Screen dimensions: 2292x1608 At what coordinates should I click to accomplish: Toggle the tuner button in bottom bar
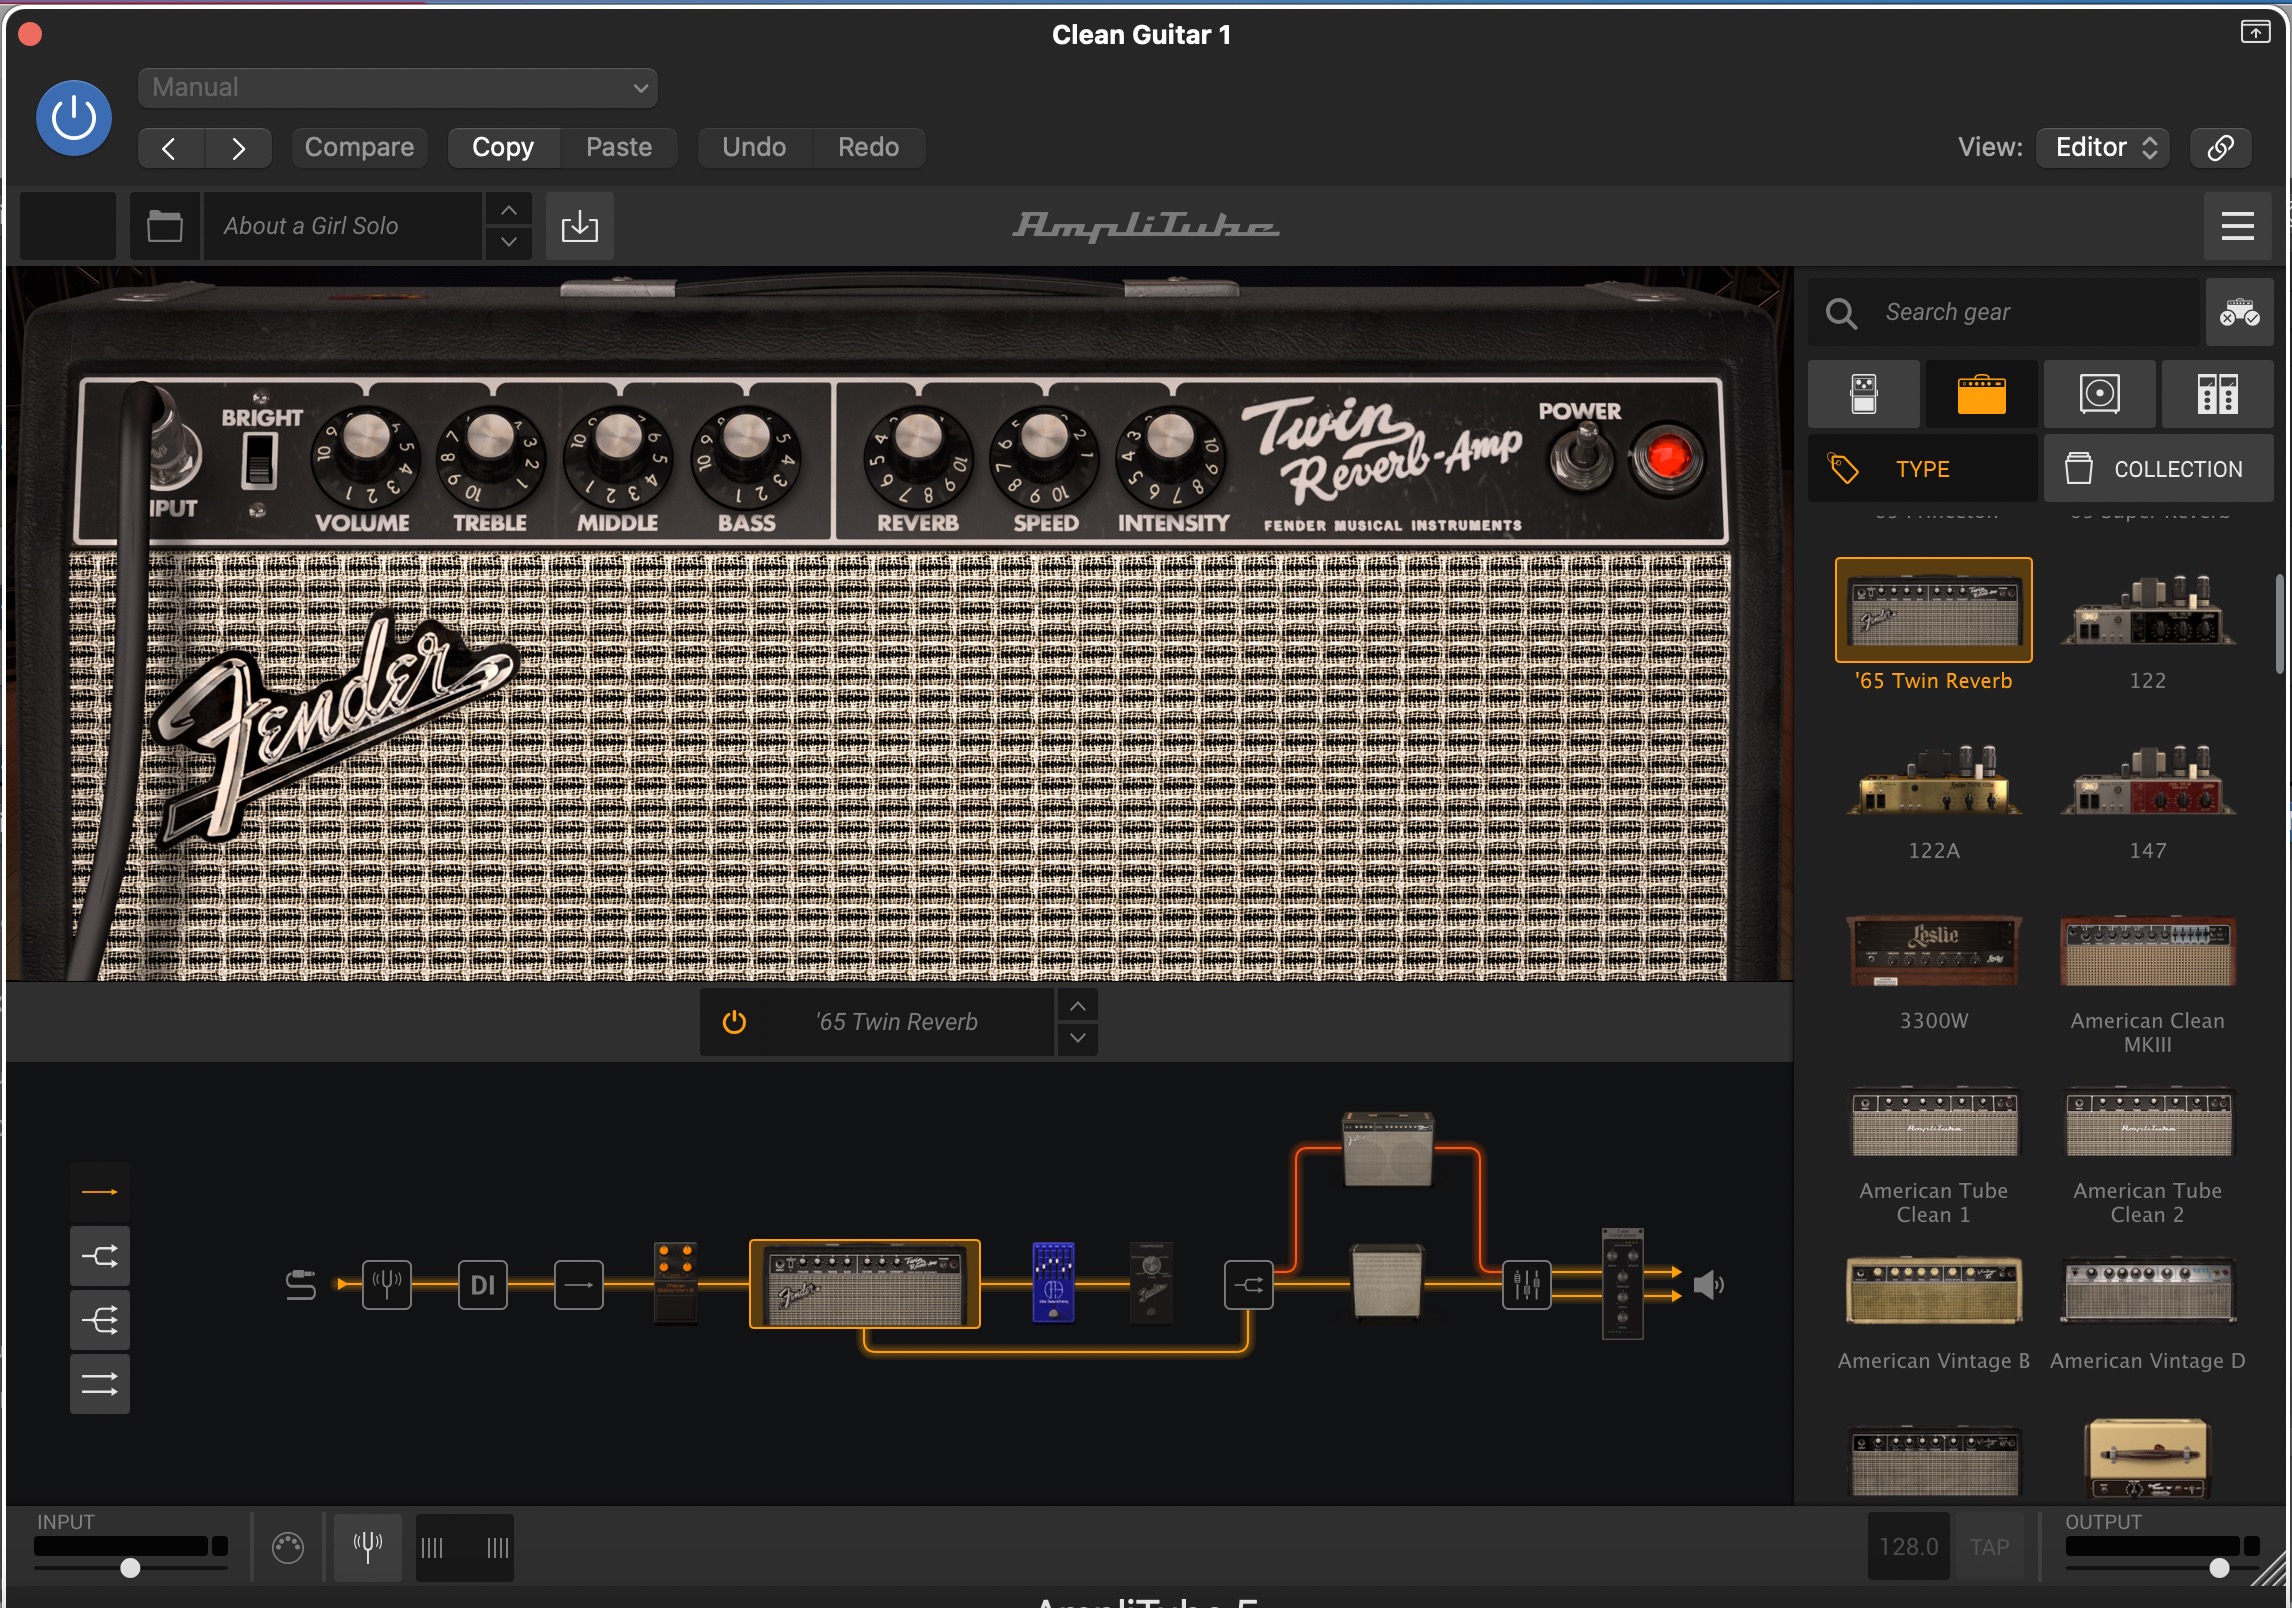point(368,1548)
